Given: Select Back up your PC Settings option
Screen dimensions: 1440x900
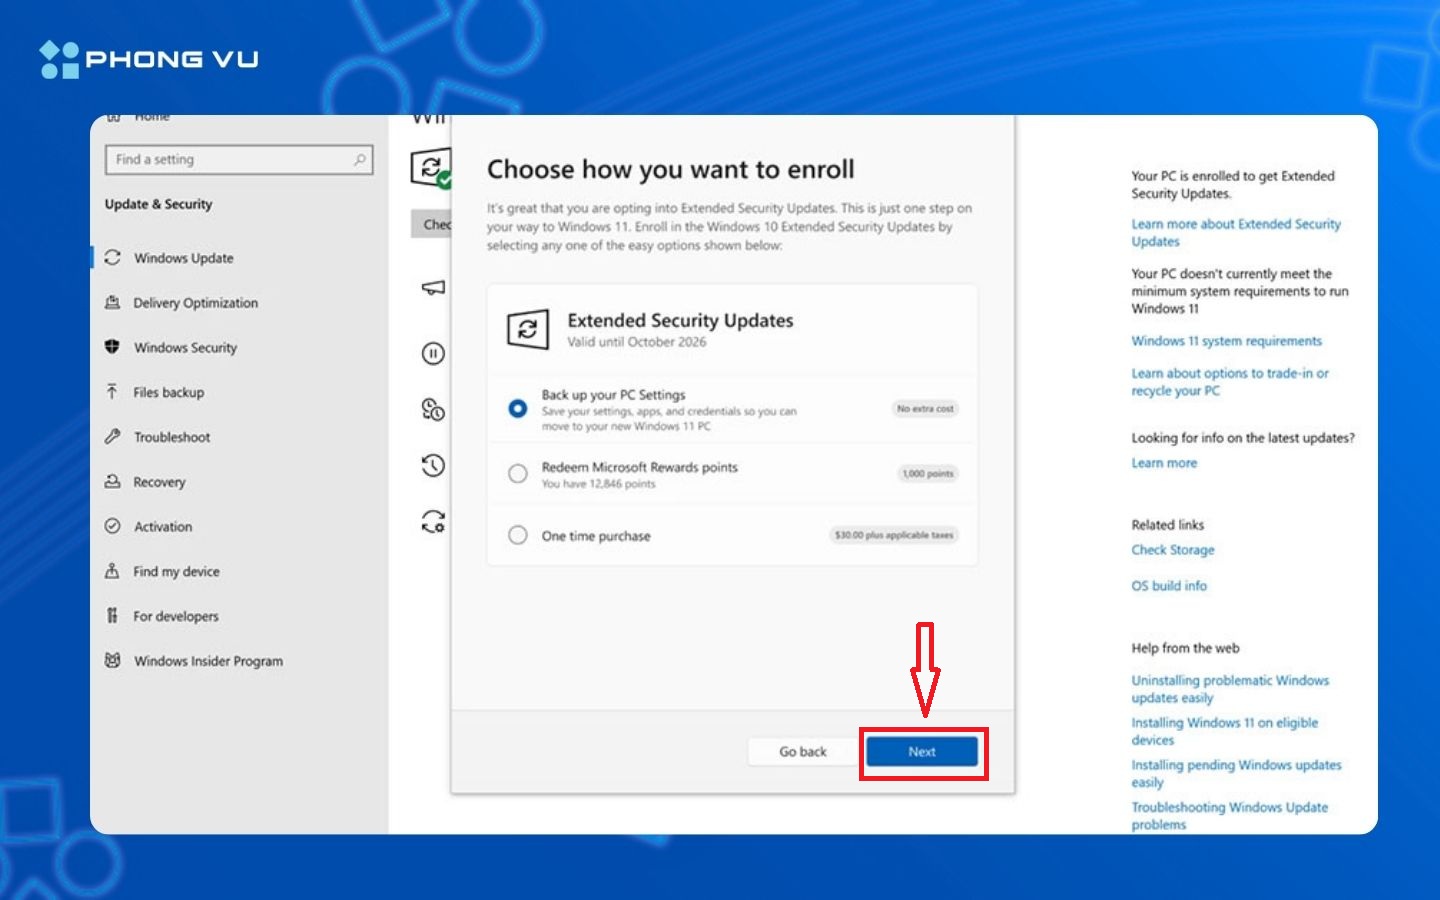Looking at the screenshot, I should 517,408.
